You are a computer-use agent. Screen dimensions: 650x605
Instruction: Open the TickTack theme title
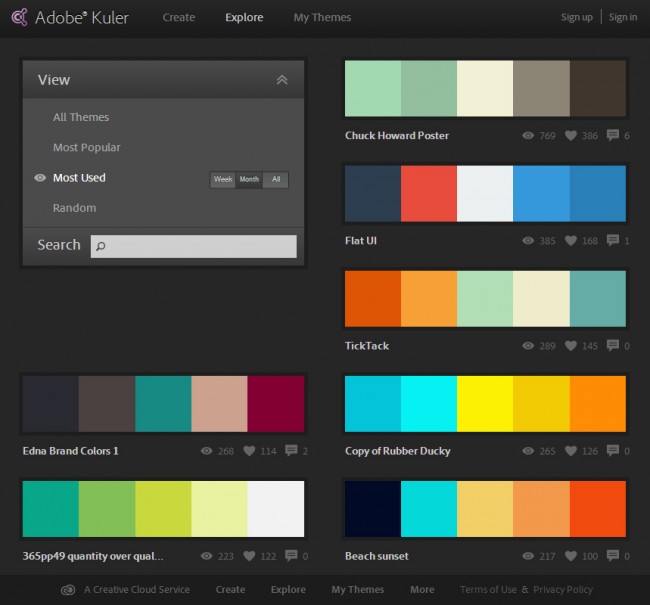(x=367, y=346)
